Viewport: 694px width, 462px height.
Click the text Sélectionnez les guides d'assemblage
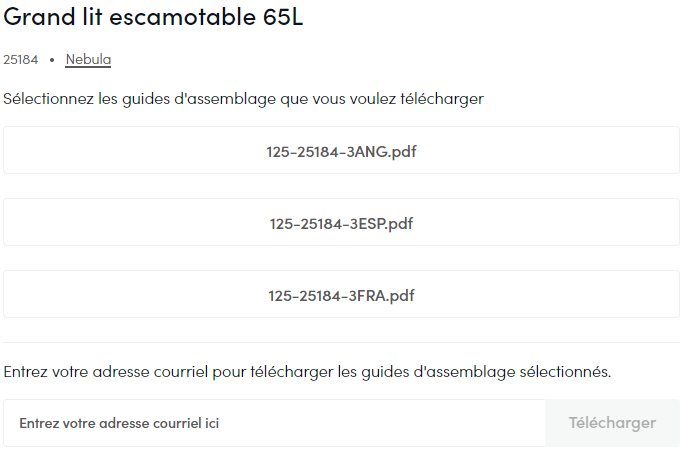coord(243,99)
